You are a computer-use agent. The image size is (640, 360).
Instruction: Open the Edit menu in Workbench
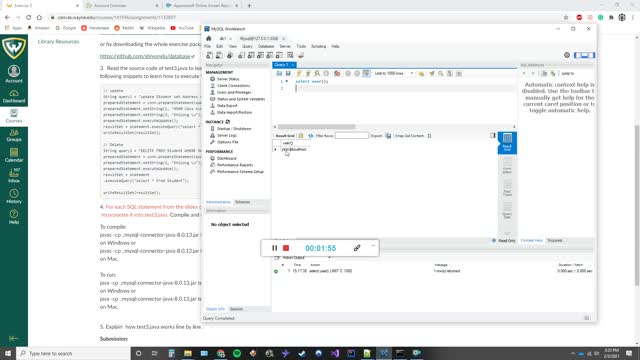pos(220,47)
